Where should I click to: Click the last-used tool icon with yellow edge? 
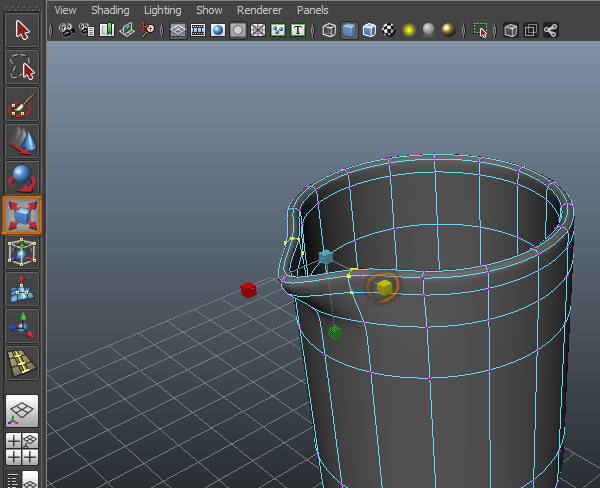click(22, 363)
